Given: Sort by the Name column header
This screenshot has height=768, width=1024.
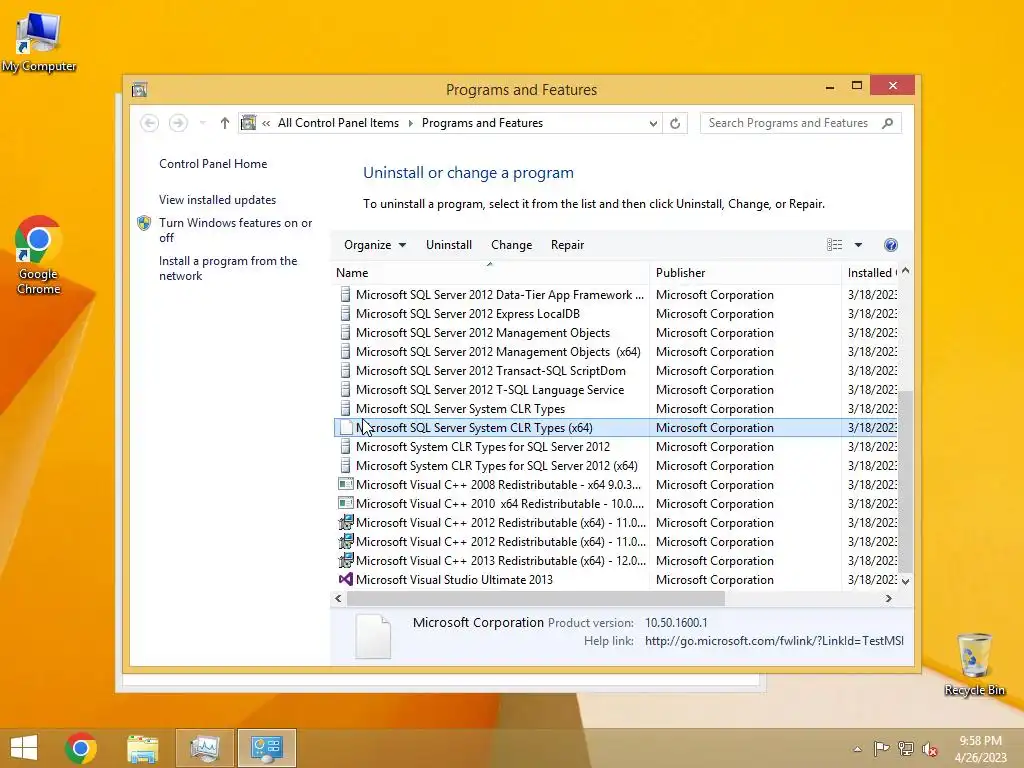Looking at the screenshot, I should (x=490, y=273).
